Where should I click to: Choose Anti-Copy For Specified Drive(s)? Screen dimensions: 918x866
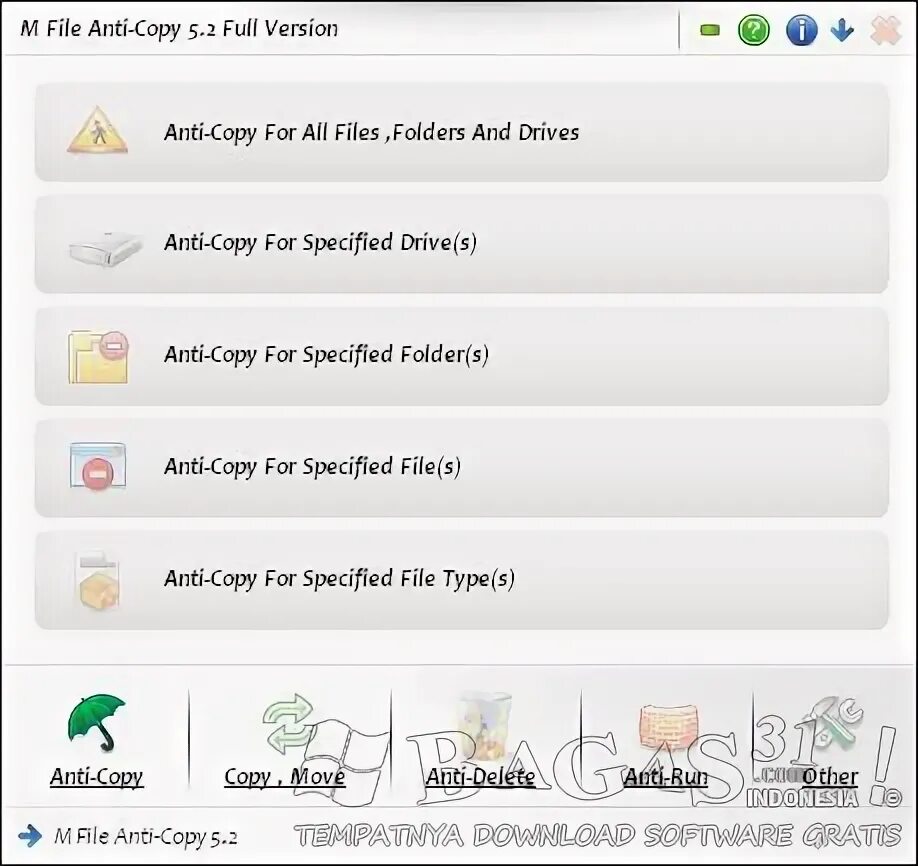462,244
